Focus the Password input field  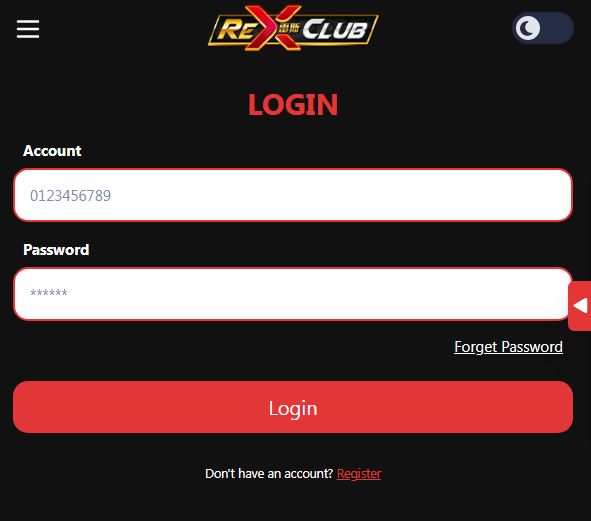coord(293,294)
